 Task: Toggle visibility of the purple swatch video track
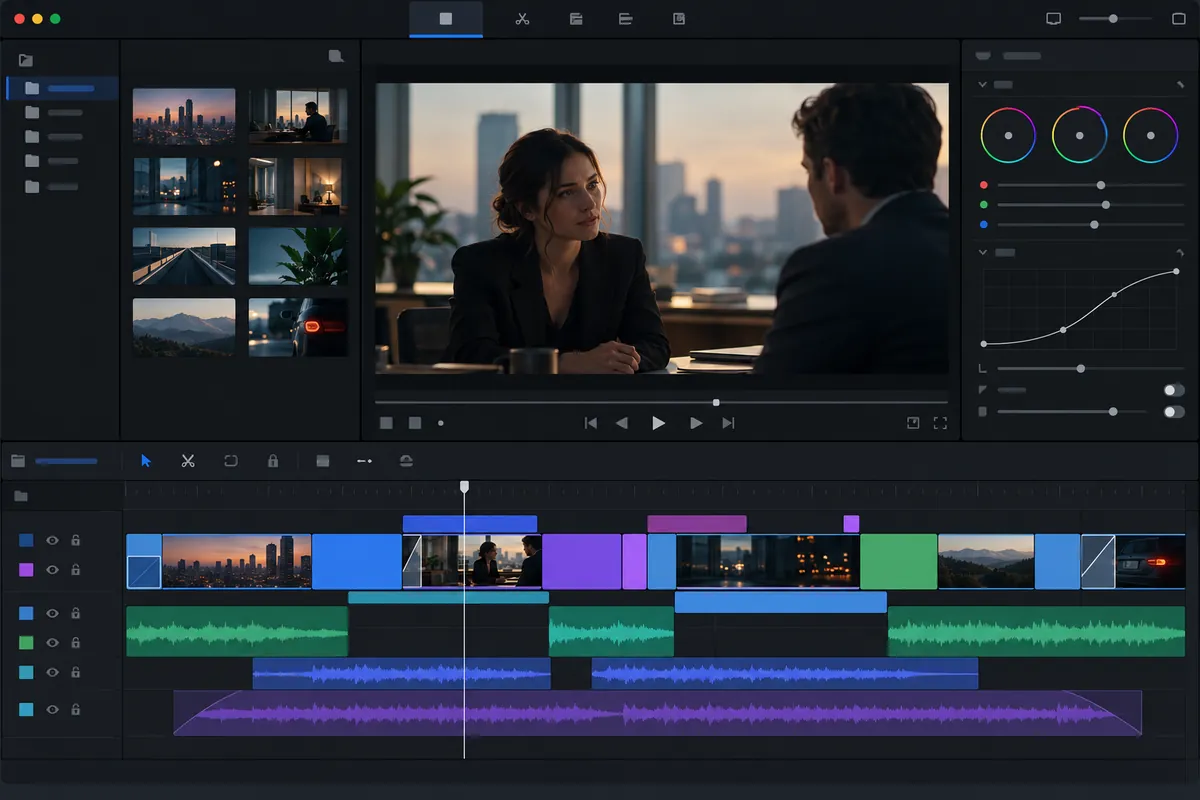[52, 570]
